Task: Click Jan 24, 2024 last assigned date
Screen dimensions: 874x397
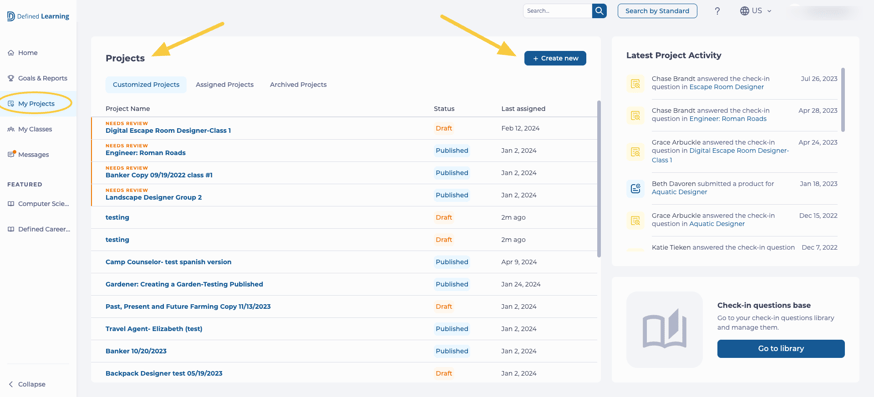Action: coord(521,284)
